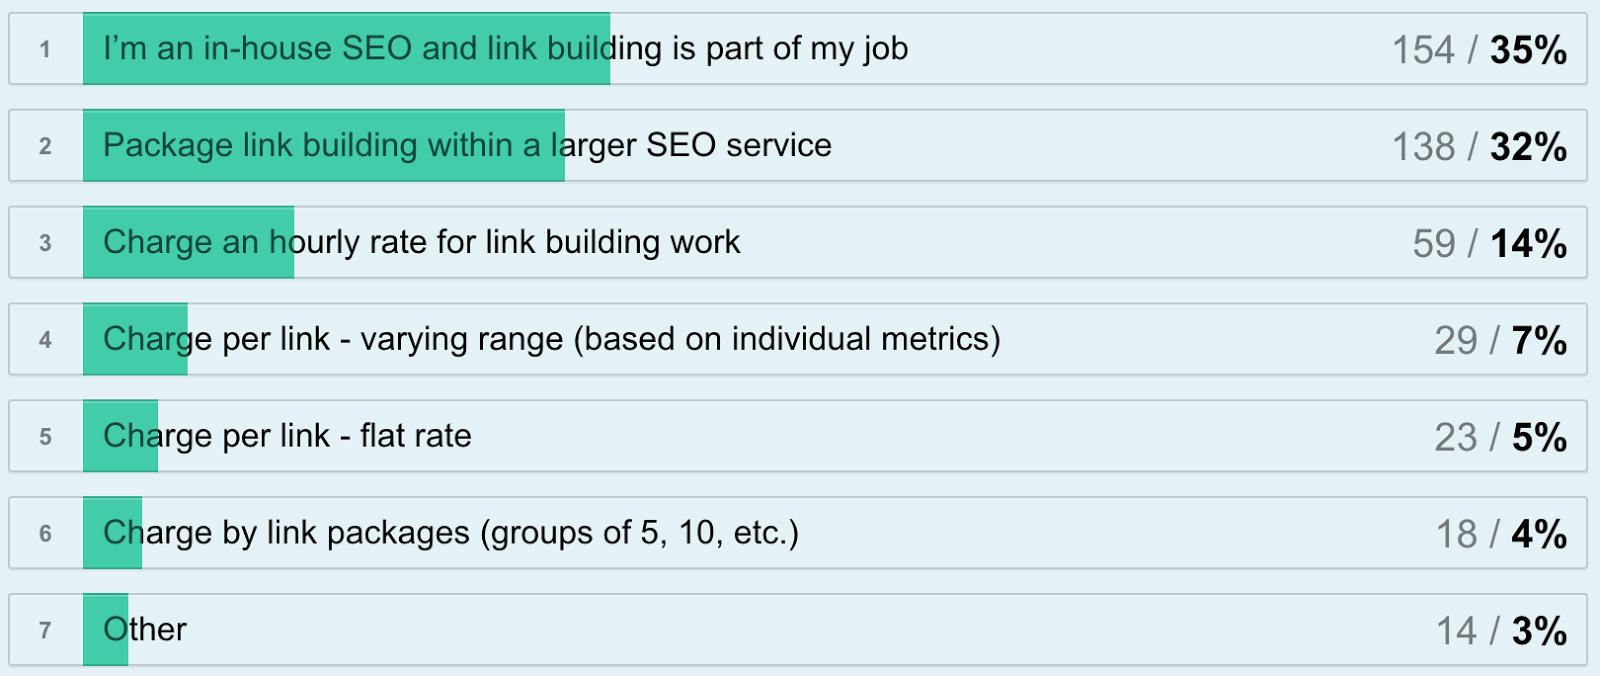1600x676 pixels.
Task: Click rank number 1 badge
Action: [x=45, y=49]
